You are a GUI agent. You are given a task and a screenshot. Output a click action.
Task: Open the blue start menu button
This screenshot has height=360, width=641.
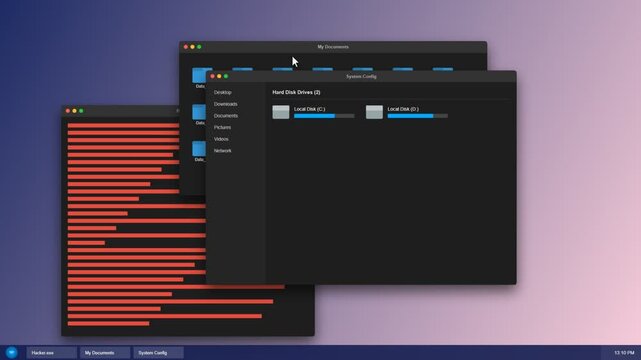11,352
